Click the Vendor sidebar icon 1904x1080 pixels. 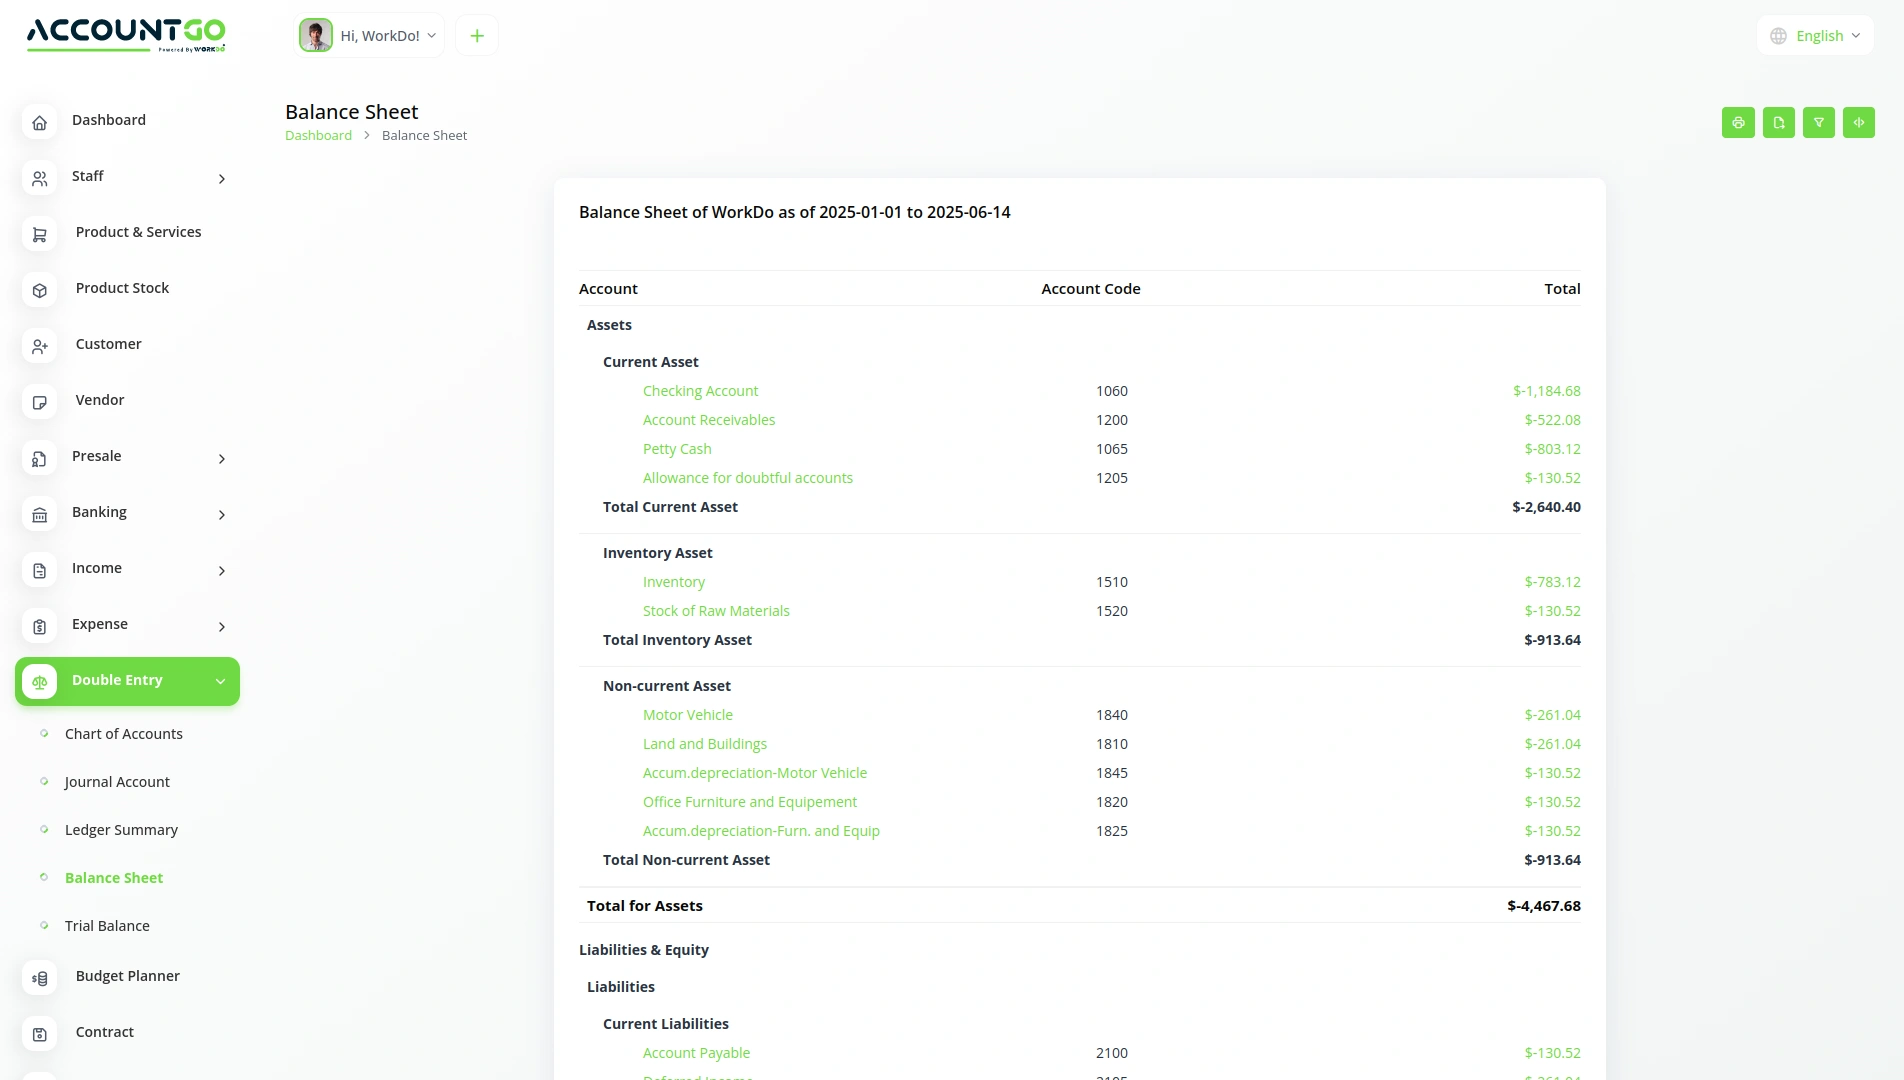(40, 403)
